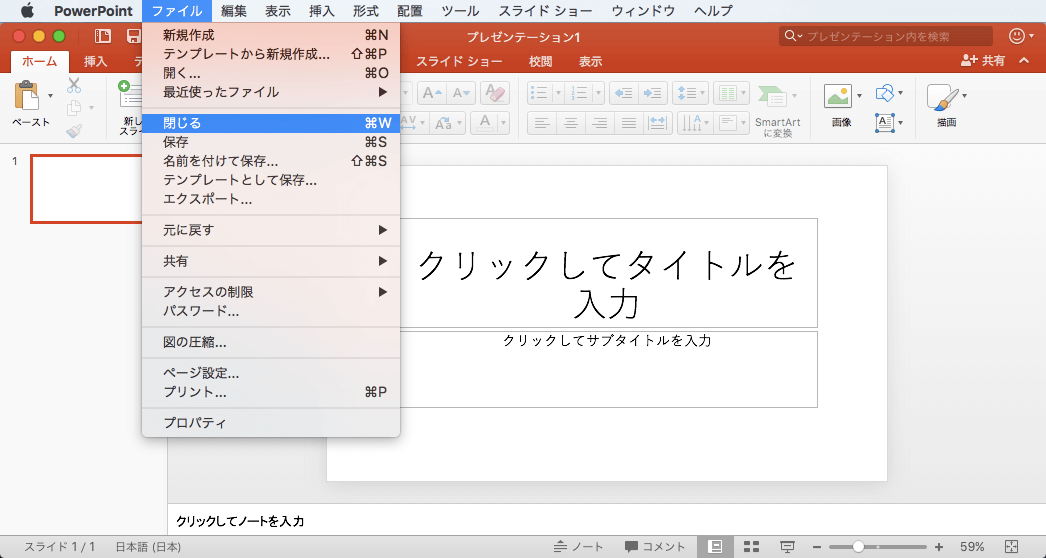The width and height of the screenshot is (1046, 558).
Task: Select 閉じる in File menu
Action: tap(271, 123)
